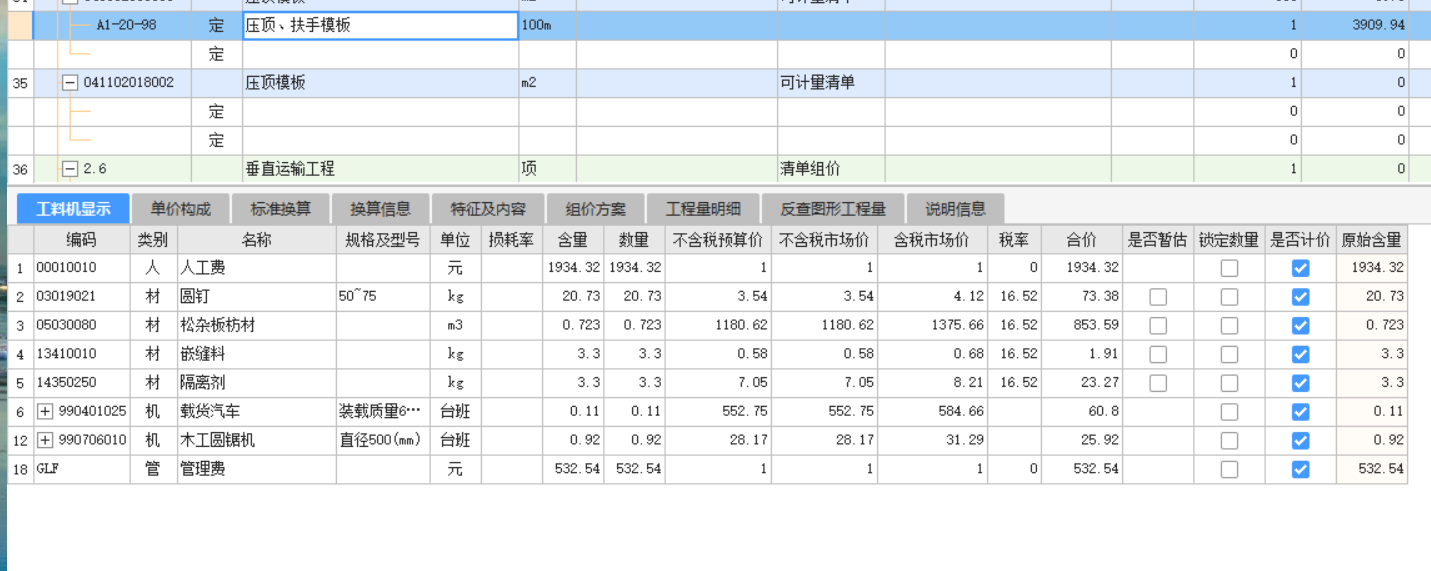Enable 是否暂估 for 松杂板枋材
This screenshot has height=571, width=1431.
click(1158, 326)
